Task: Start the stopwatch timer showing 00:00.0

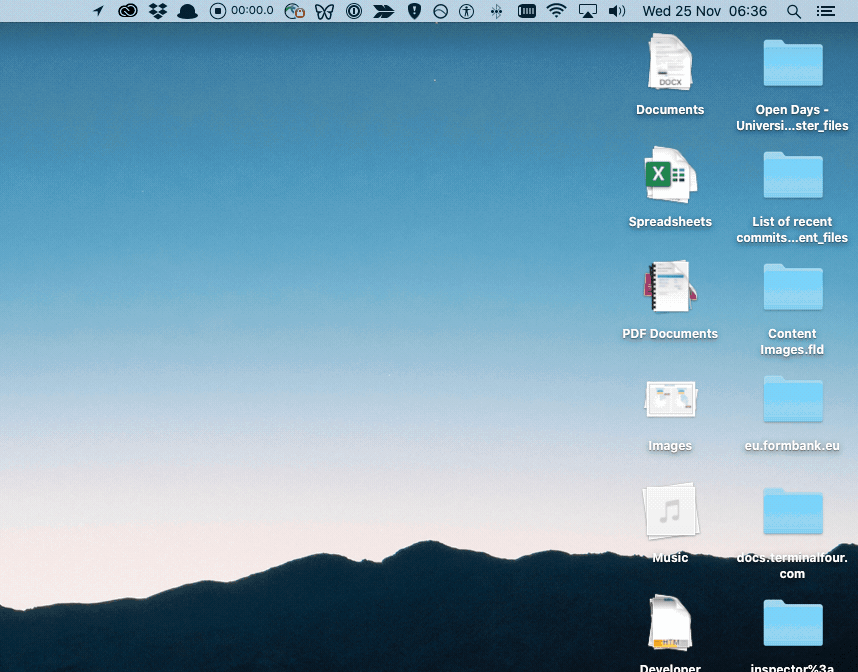Action: click(217, 11)
